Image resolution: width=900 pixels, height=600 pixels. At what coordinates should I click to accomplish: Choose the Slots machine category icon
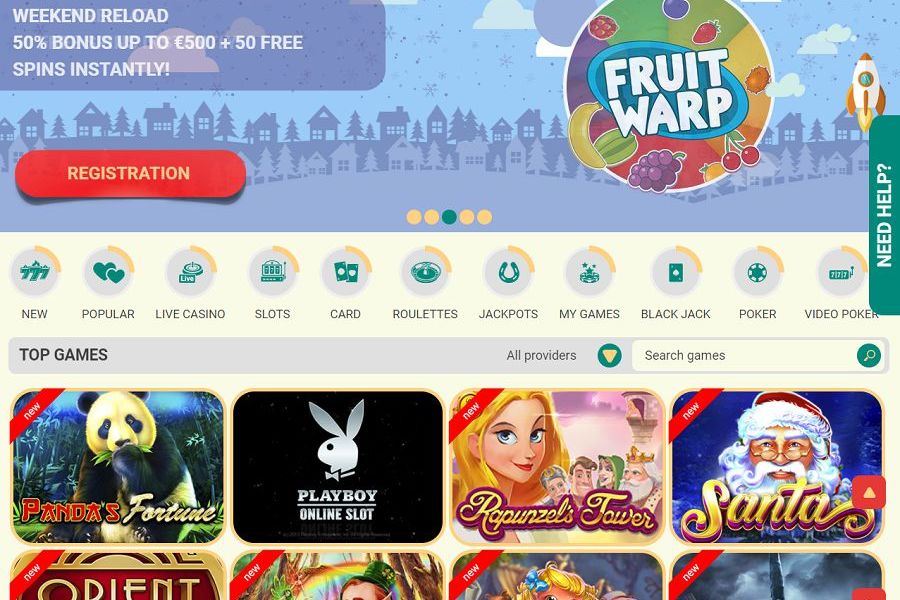point(273,272)
